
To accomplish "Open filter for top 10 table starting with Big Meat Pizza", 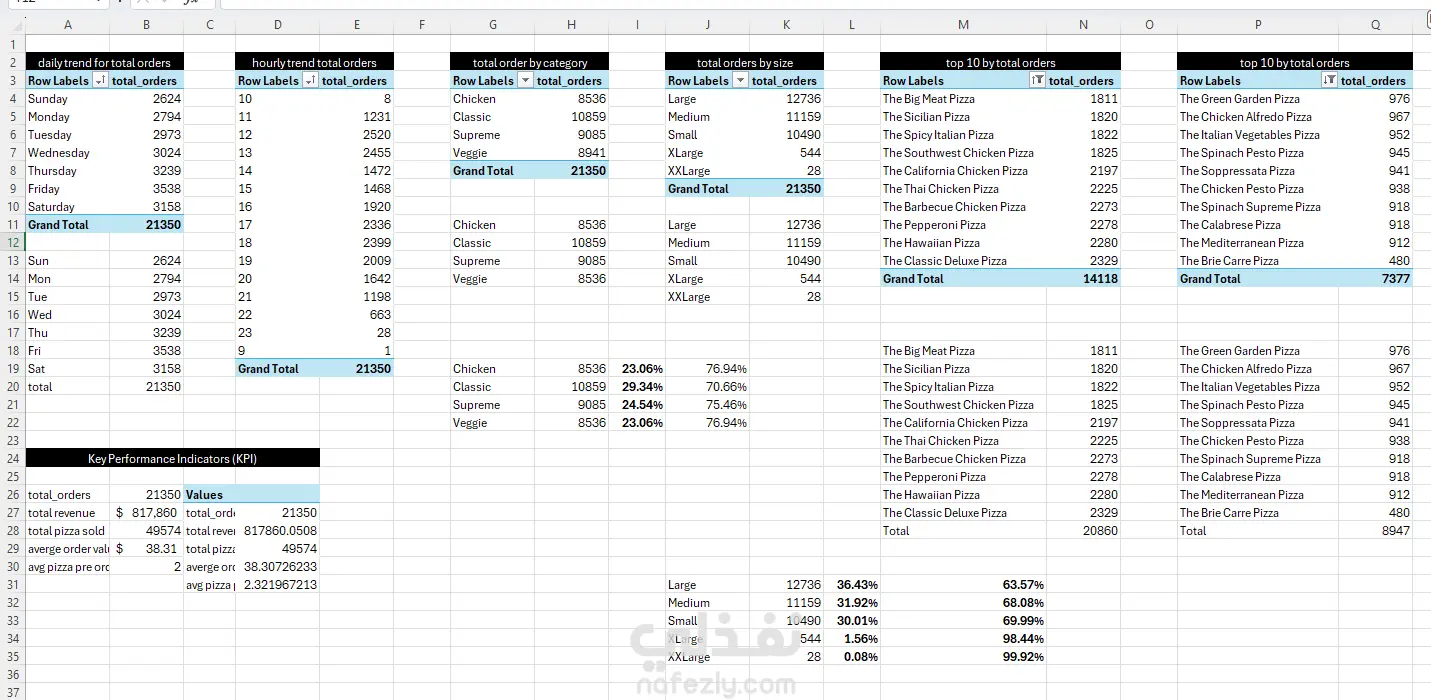I will 1037,81.
